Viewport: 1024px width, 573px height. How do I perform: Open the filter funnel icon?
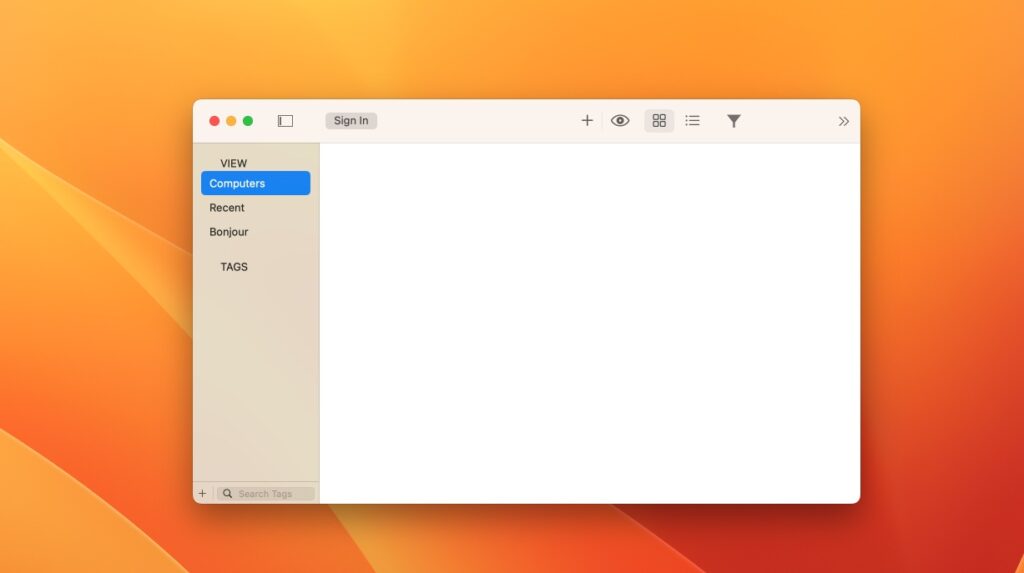coord(734,121)
